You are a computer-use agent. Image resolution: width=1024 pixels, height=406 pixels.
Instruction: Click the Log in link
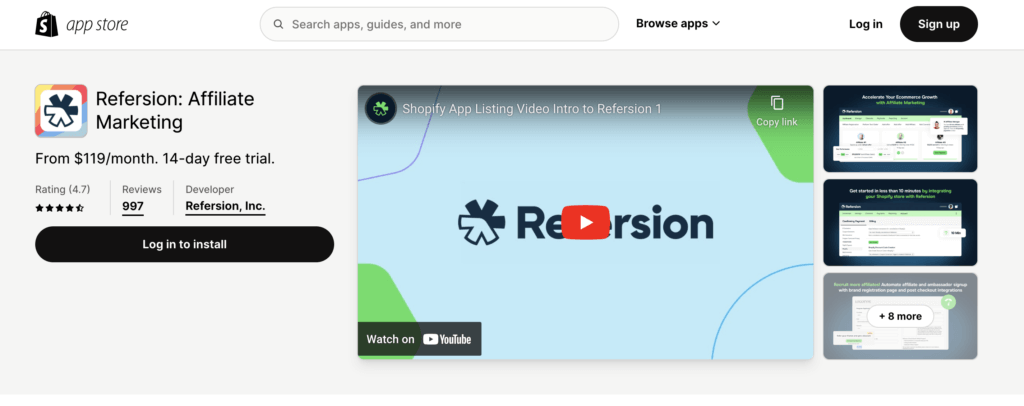pos(865,24)
